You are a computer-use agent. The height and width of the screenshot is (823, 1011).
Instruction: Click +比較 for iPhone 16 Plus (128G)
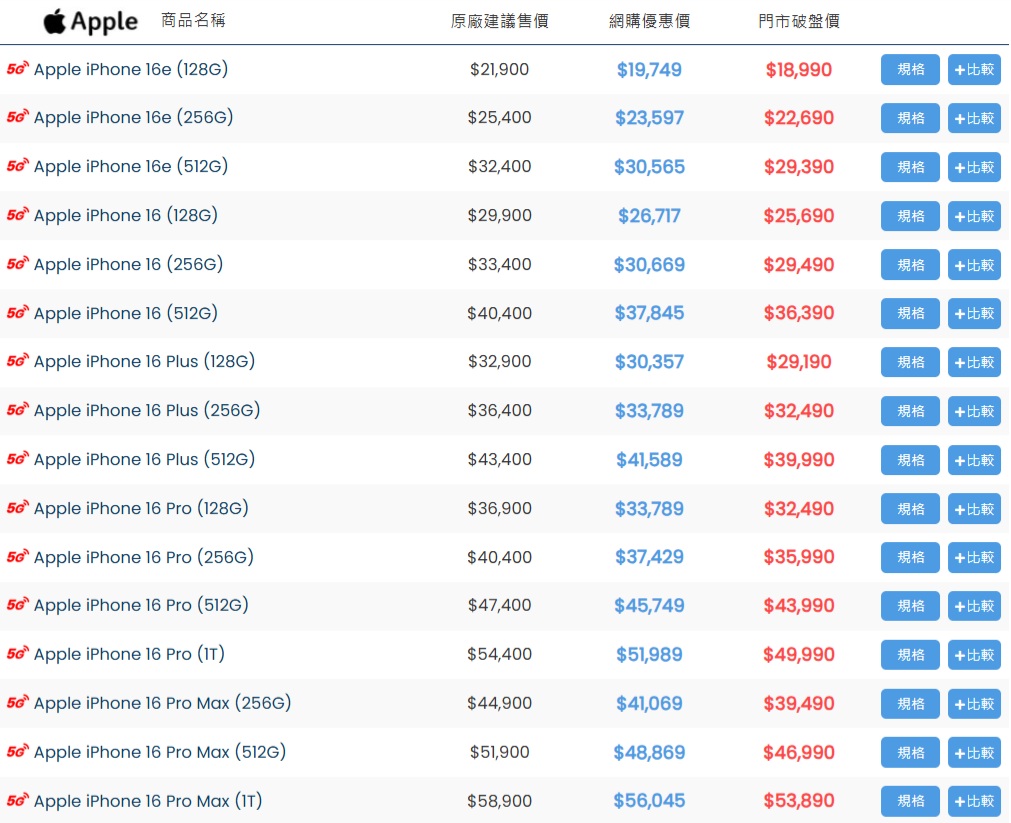tap(974, 362)
